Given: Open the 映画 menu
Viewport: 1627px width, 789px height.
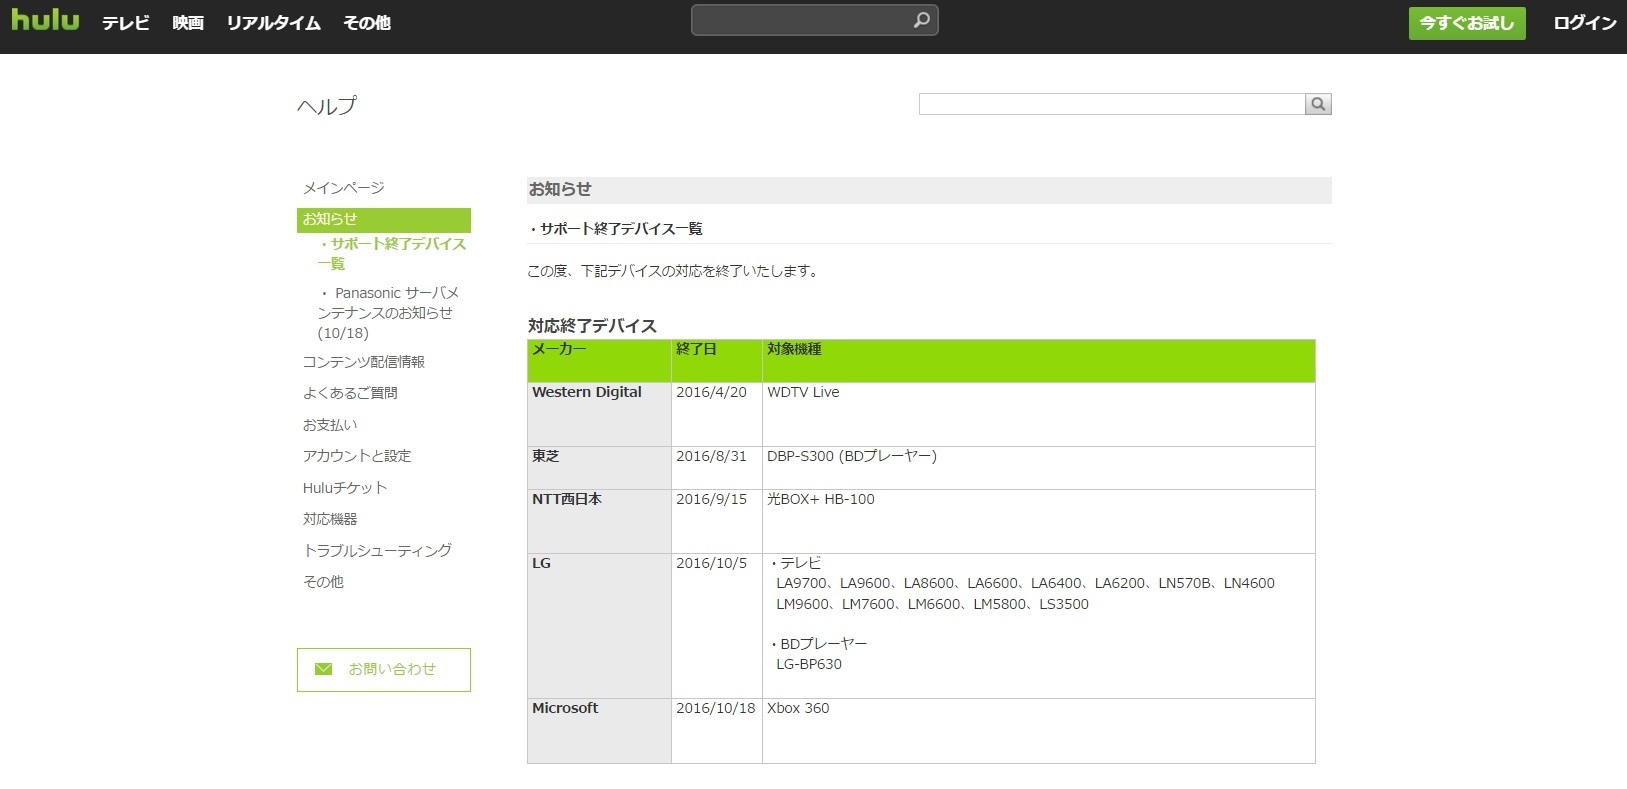Looking at the screenshot, I should (x=188, y=23).
